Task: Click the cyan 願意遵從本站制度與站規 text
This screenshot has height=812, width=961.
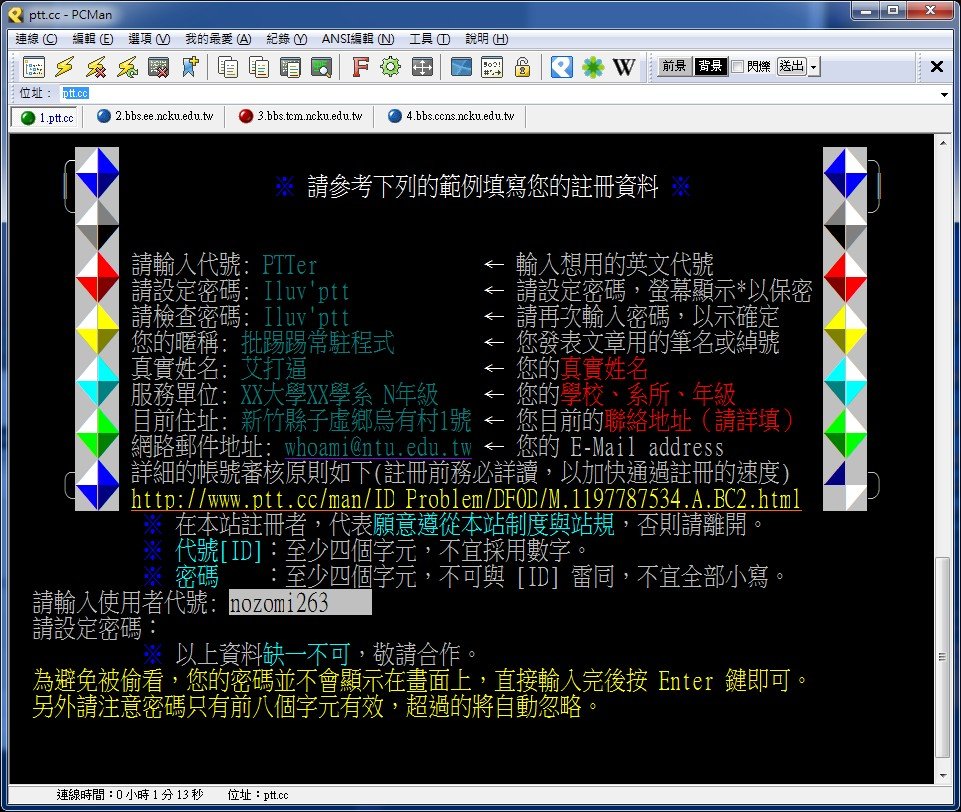Action: tap(493, 525)
